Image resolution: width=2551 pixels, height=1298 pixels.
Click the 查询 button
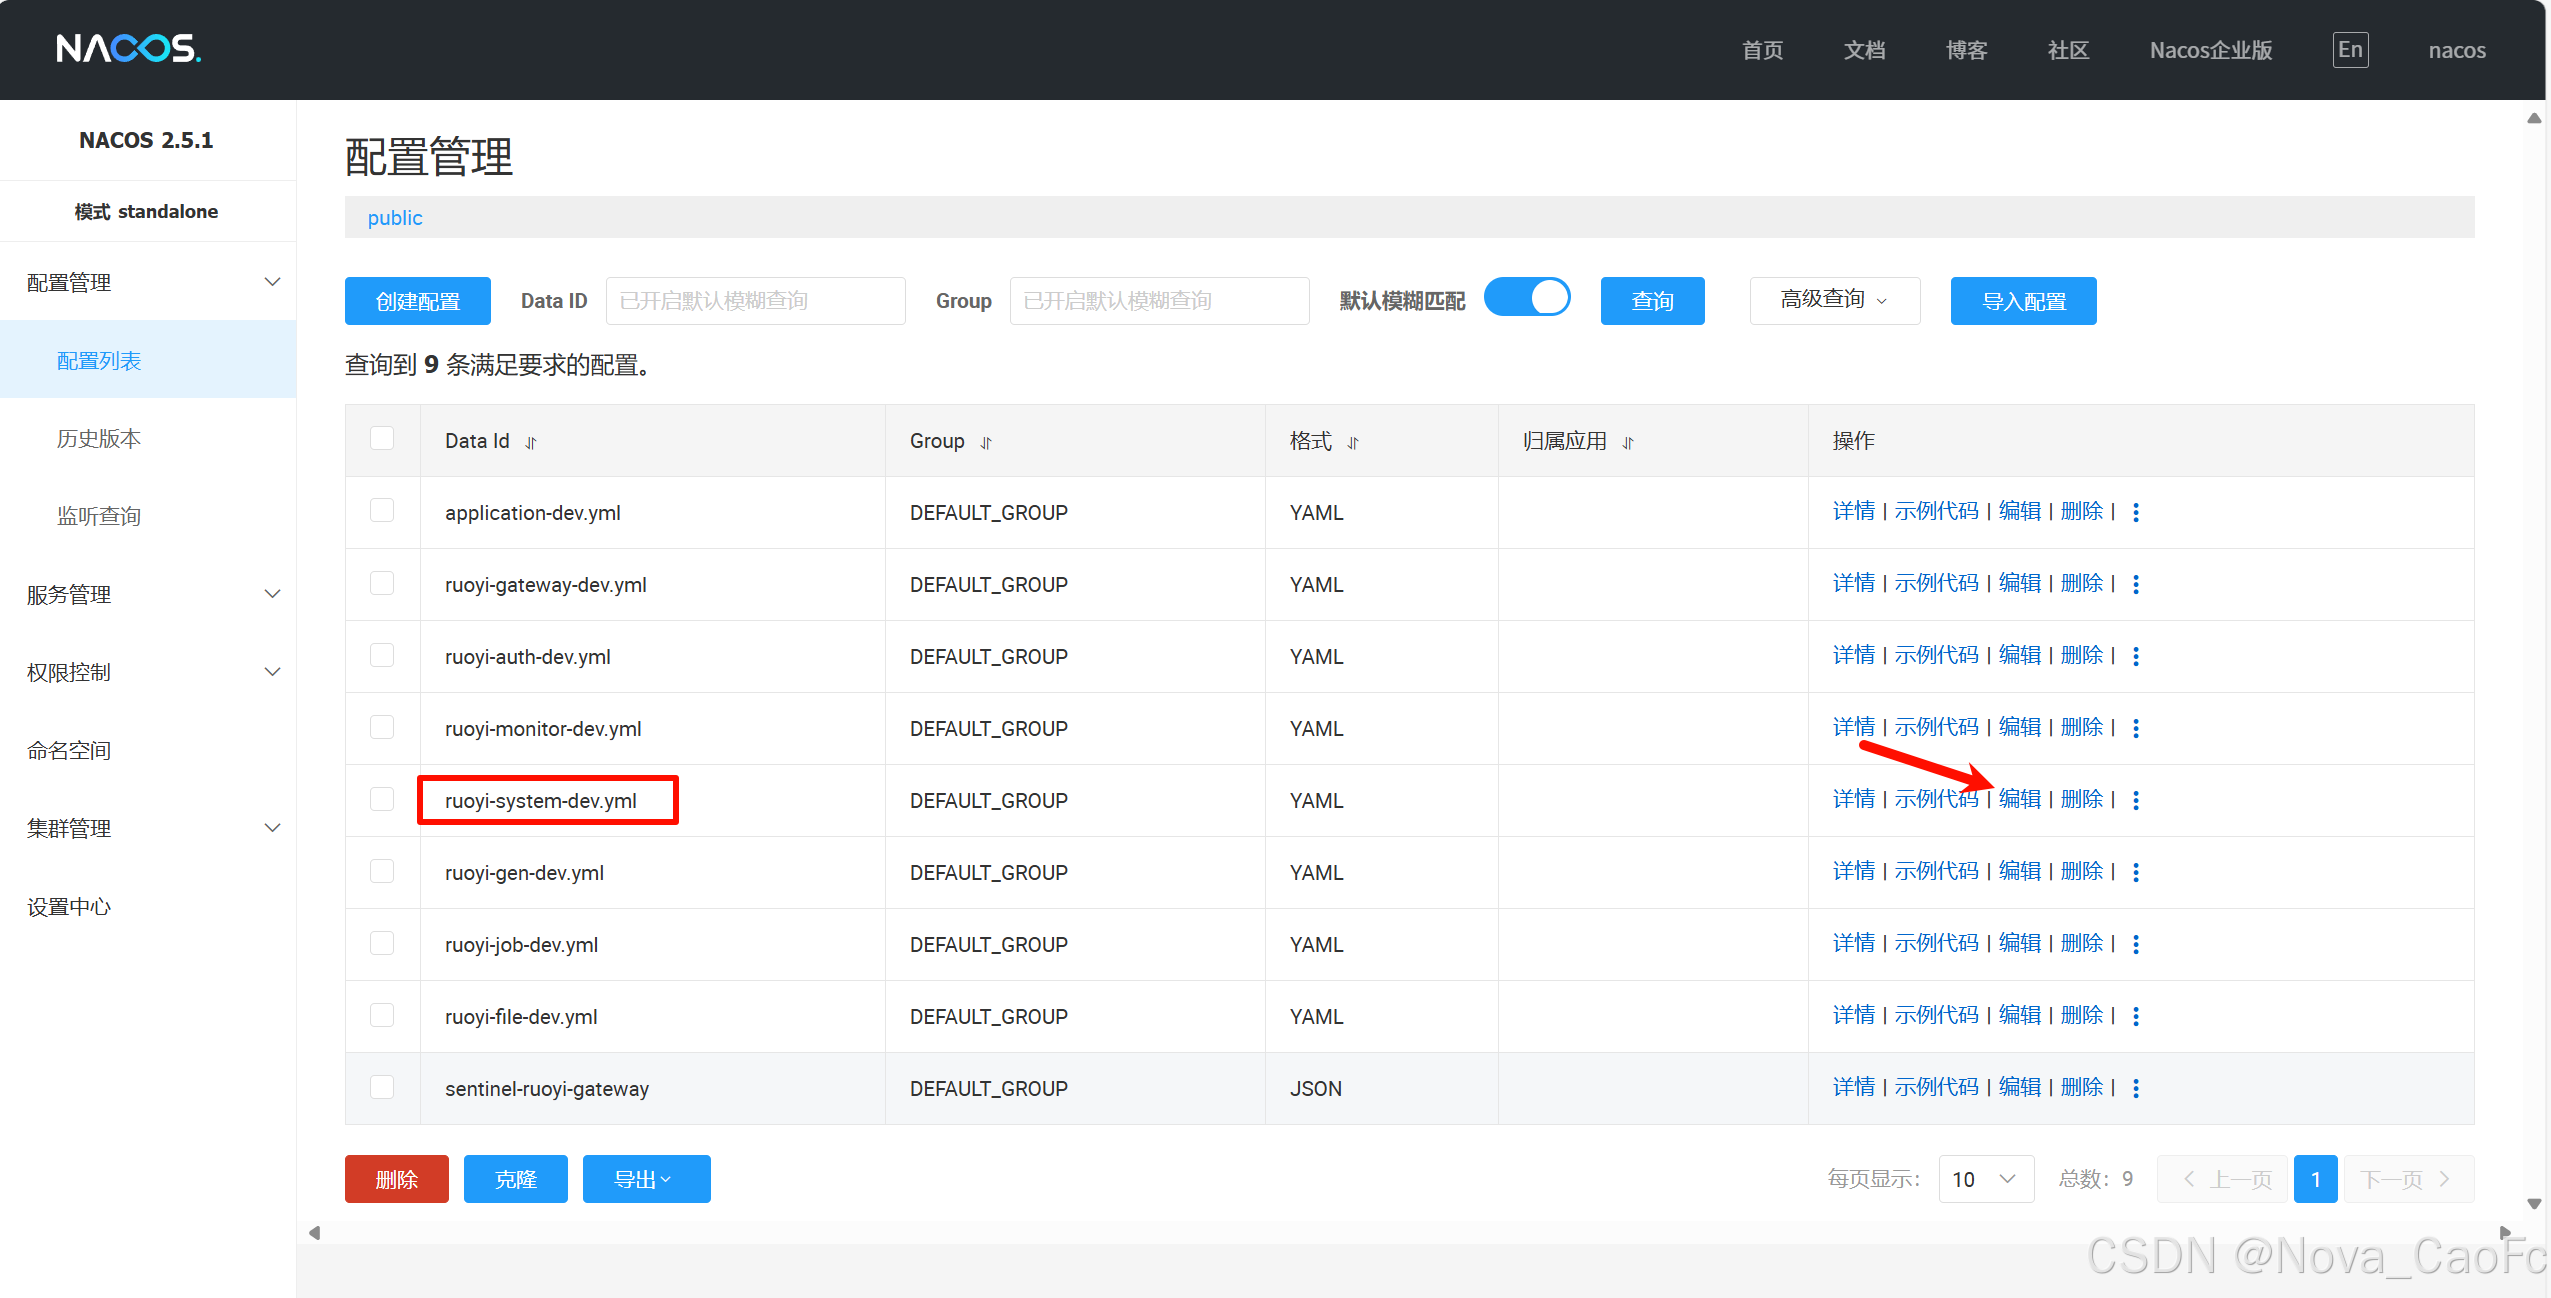pos(1652,300)
